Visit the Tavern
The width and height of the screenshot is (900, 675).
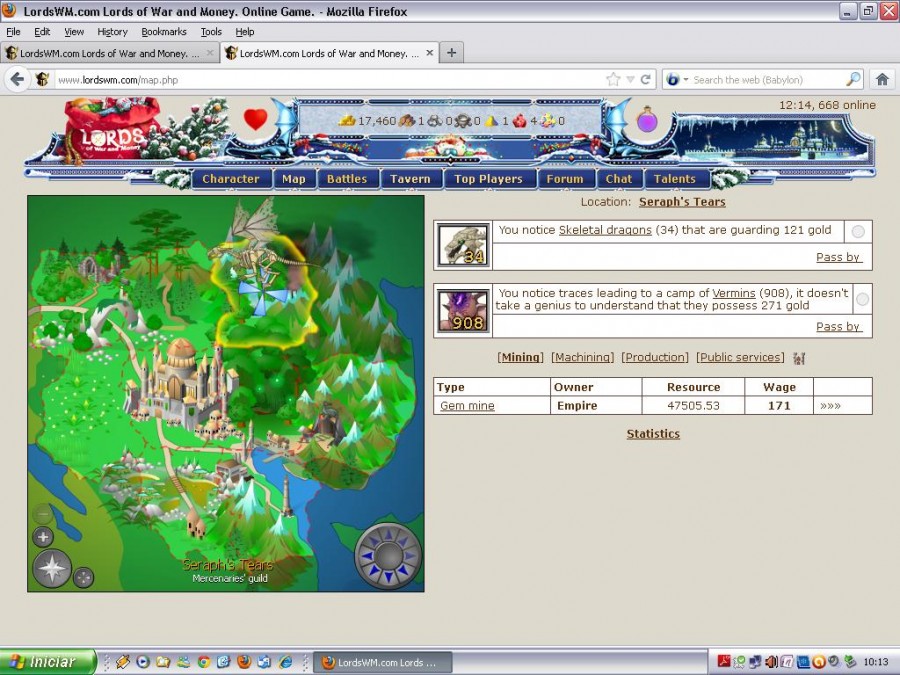[410, 179]
